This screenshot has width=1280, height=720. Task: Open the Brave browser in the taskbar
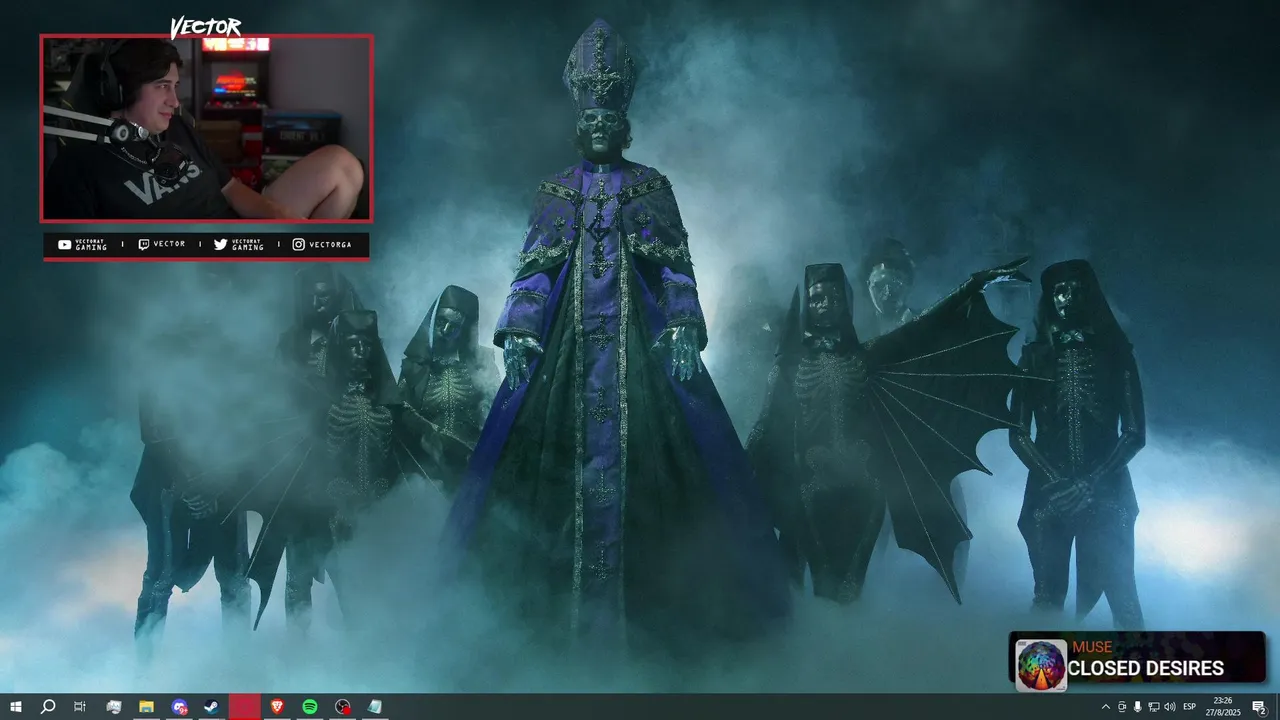point(277,707)
